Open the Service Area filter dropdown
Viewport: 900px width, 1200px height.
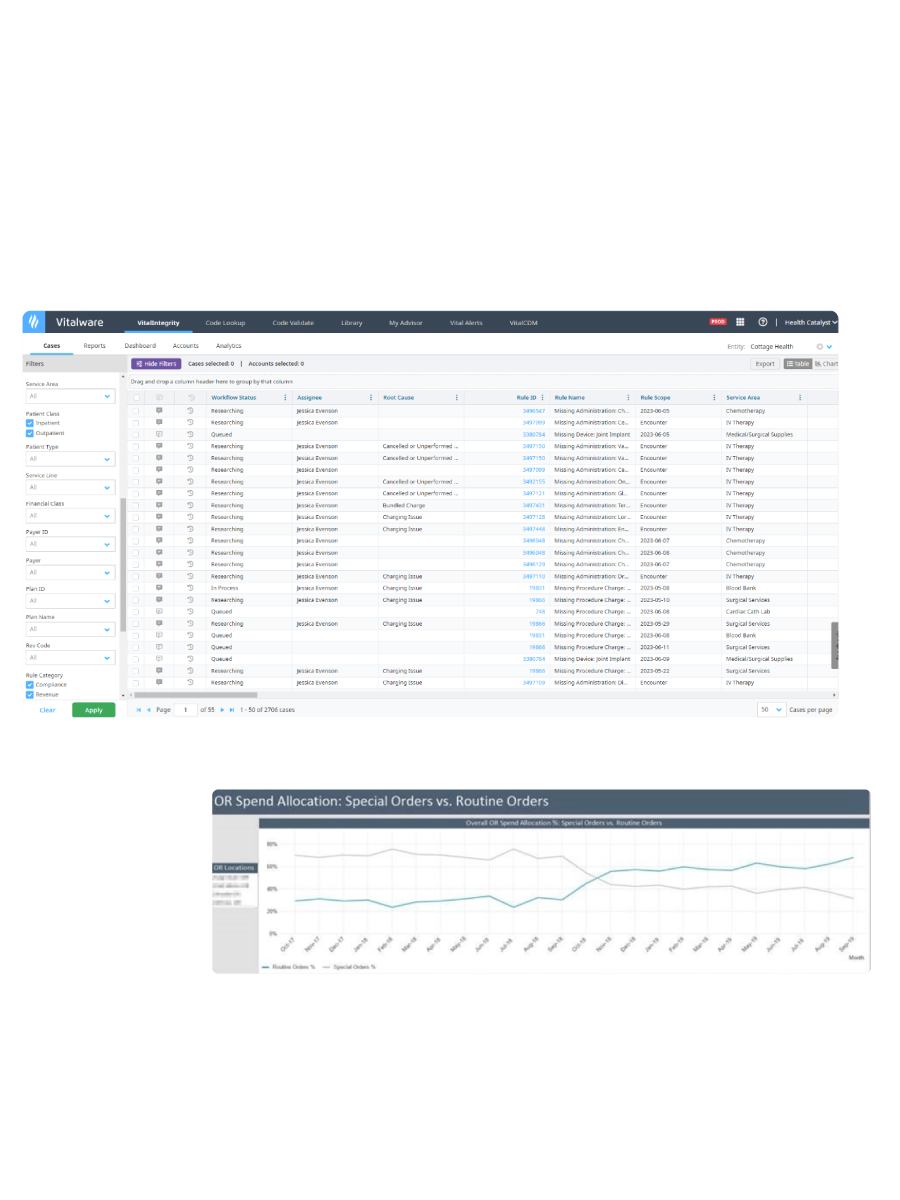point(70,396)
